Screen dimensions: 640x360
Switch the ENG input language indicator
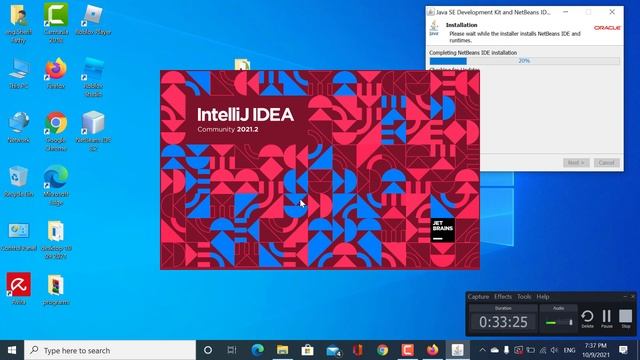coord(569,350)
